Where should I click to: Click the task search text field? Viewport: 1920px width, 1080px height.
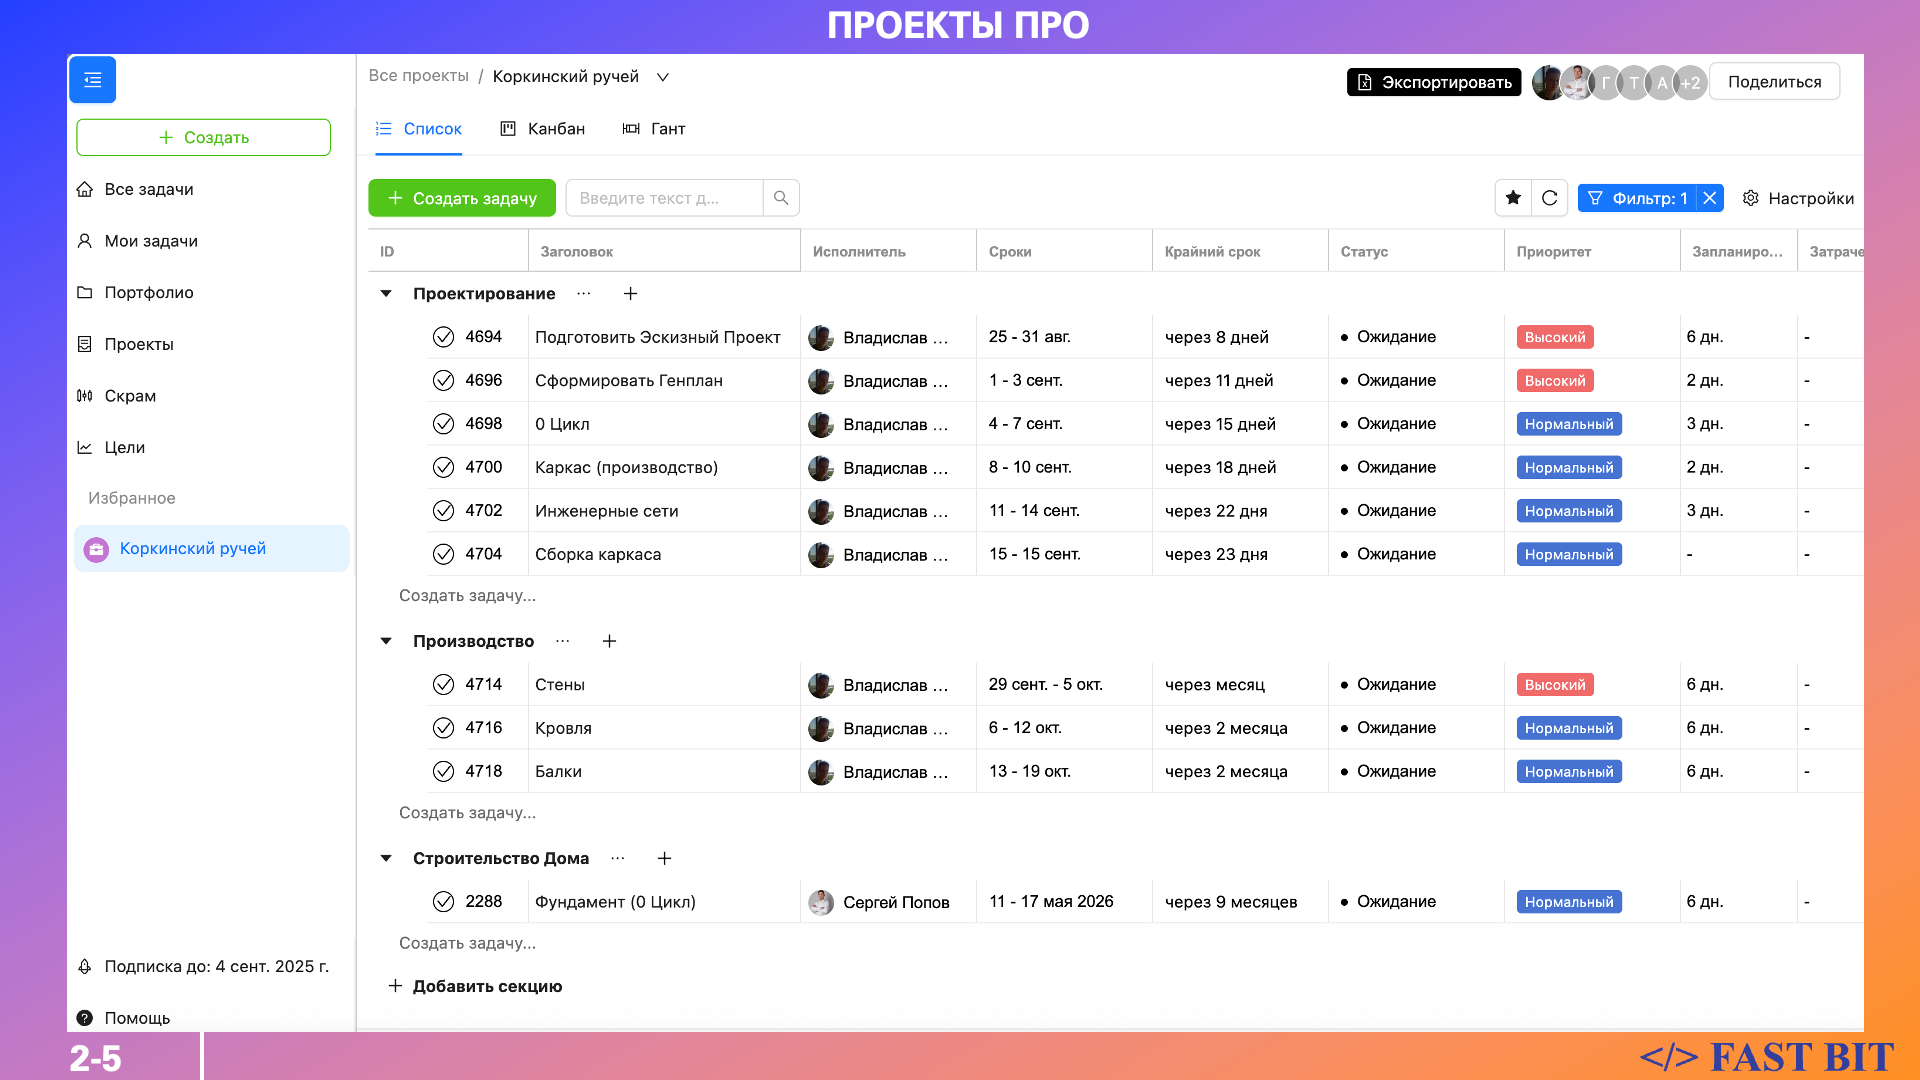pos(664,198)
